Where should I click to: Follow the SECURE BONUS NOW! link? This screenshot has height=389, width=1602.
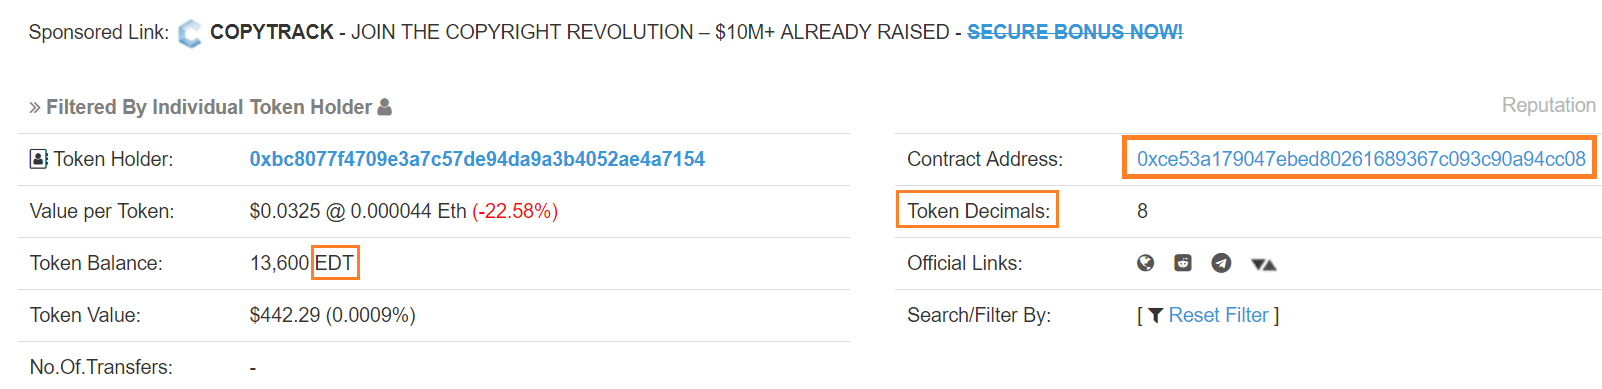click(1075, 32)
